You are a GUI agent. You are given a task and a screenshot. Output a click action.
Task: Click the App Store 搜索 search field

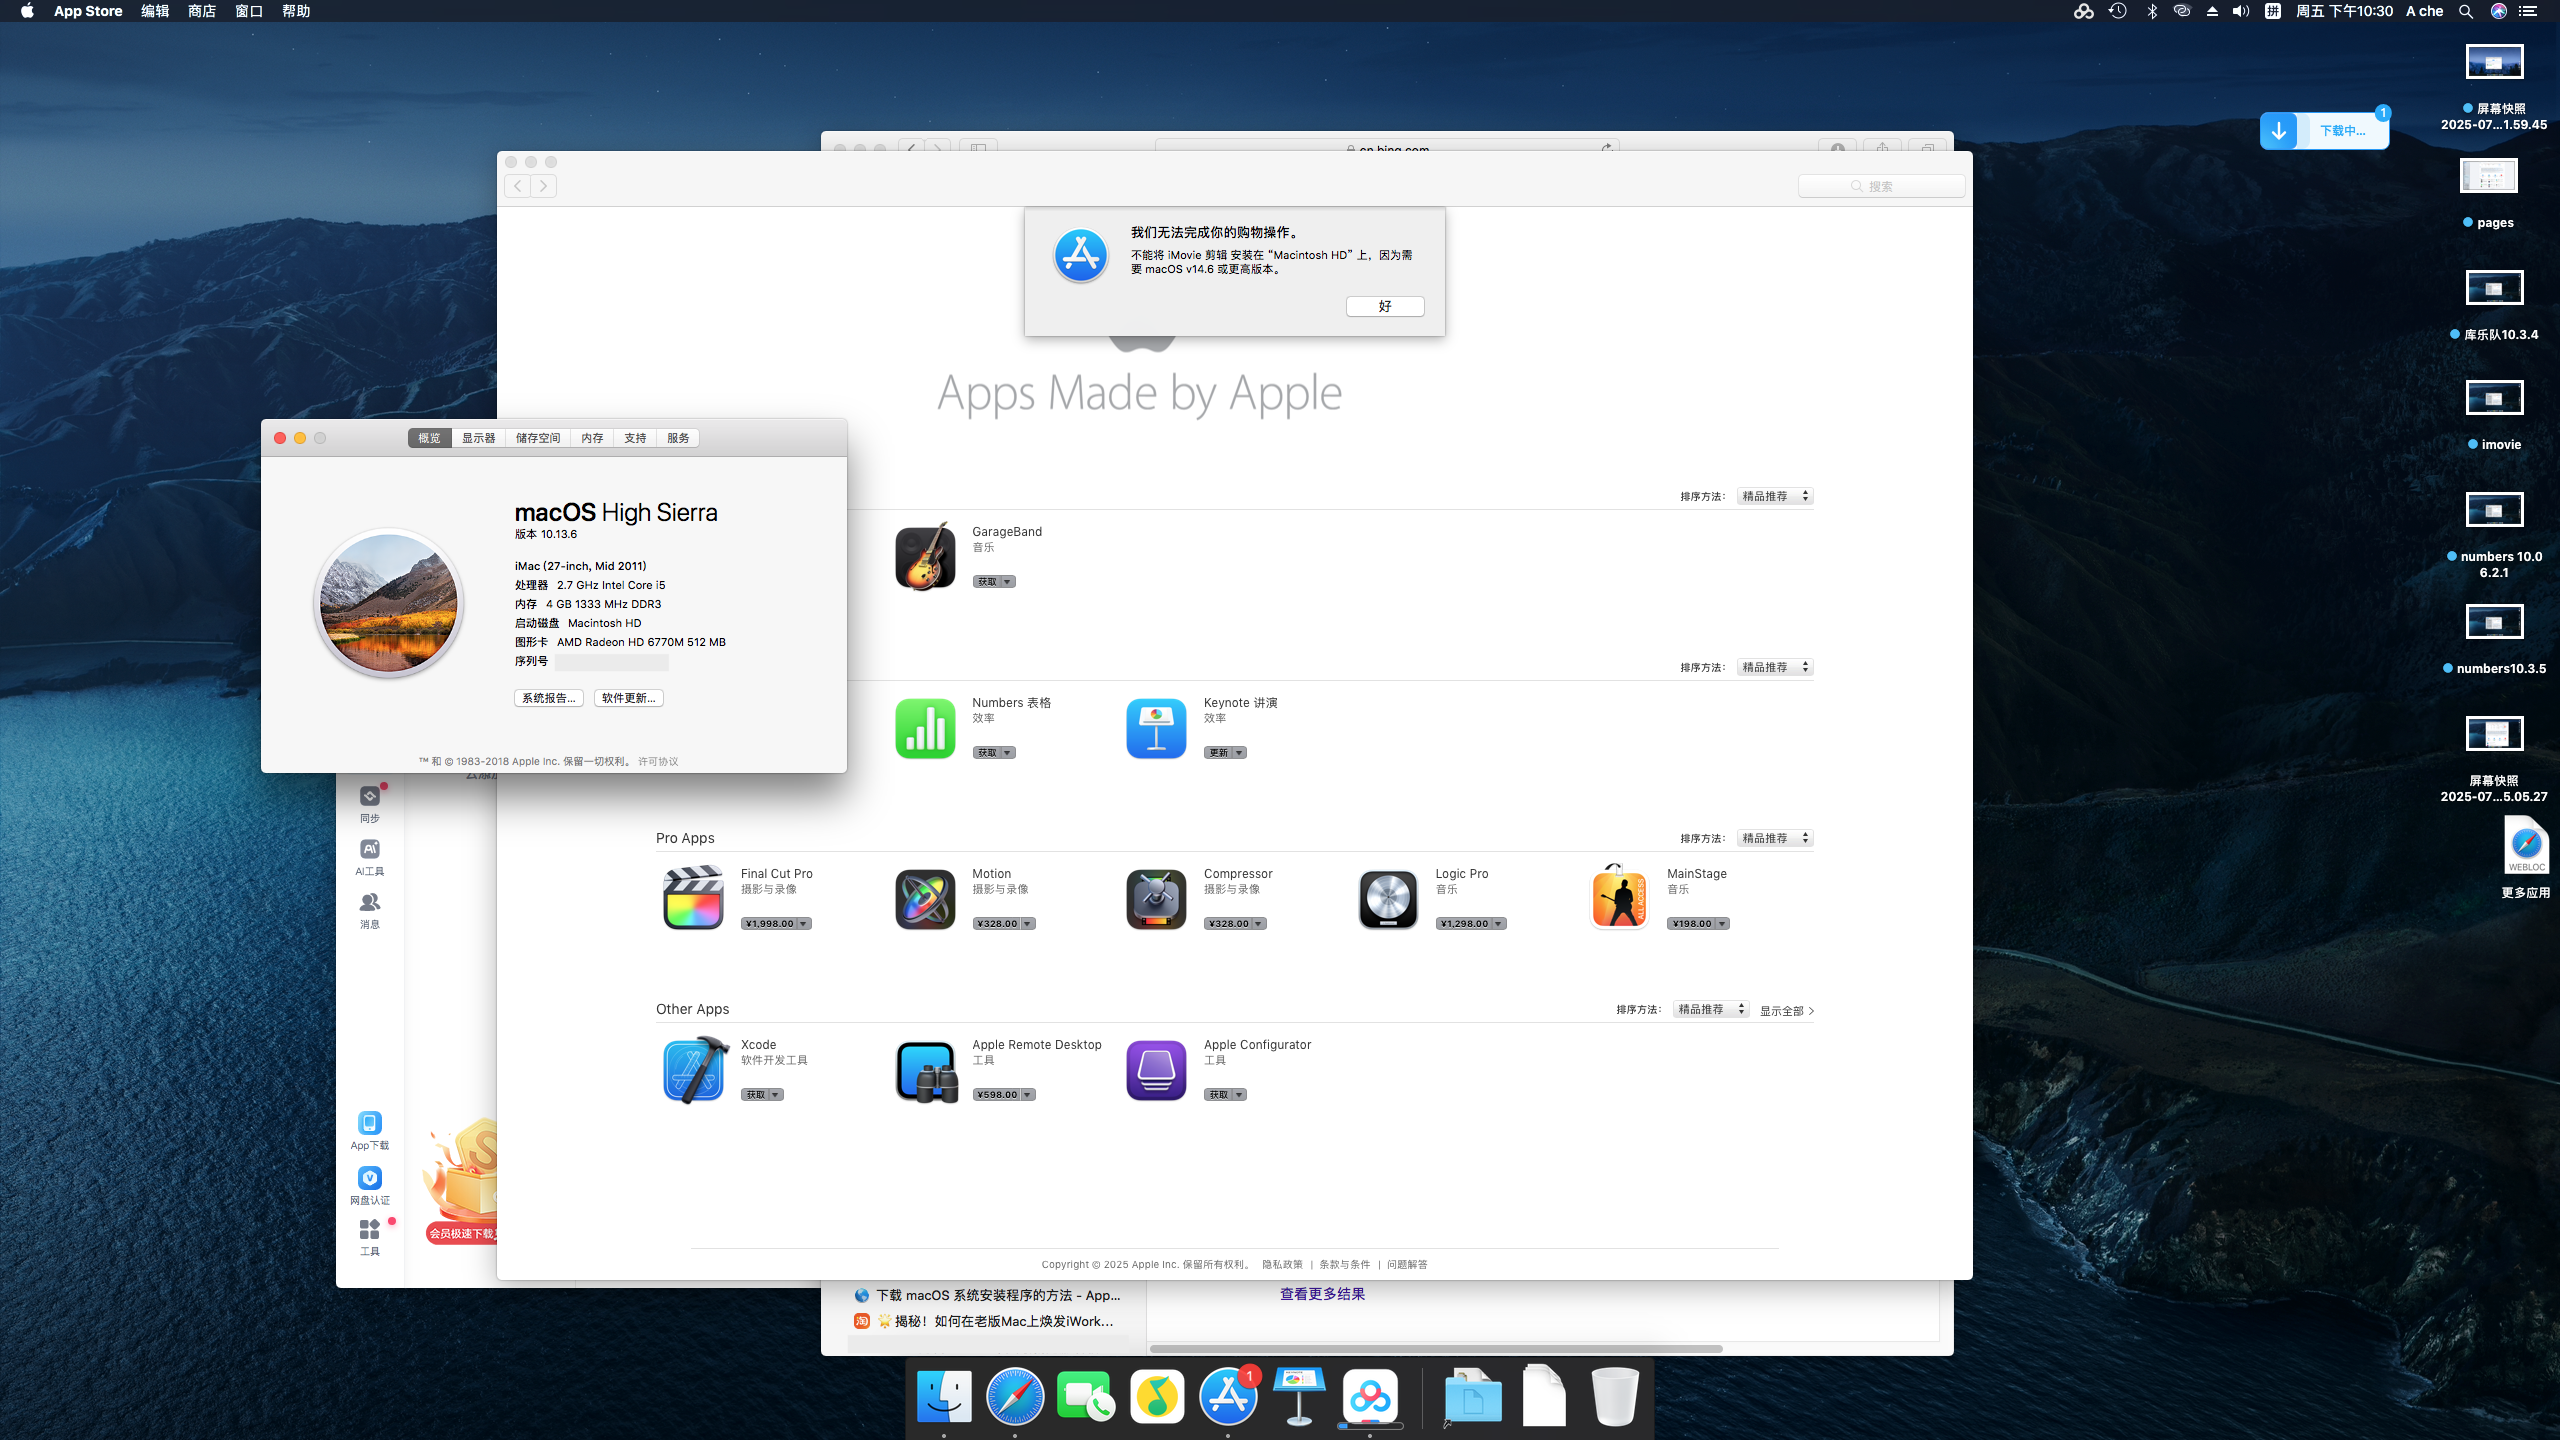(1881, 186)
